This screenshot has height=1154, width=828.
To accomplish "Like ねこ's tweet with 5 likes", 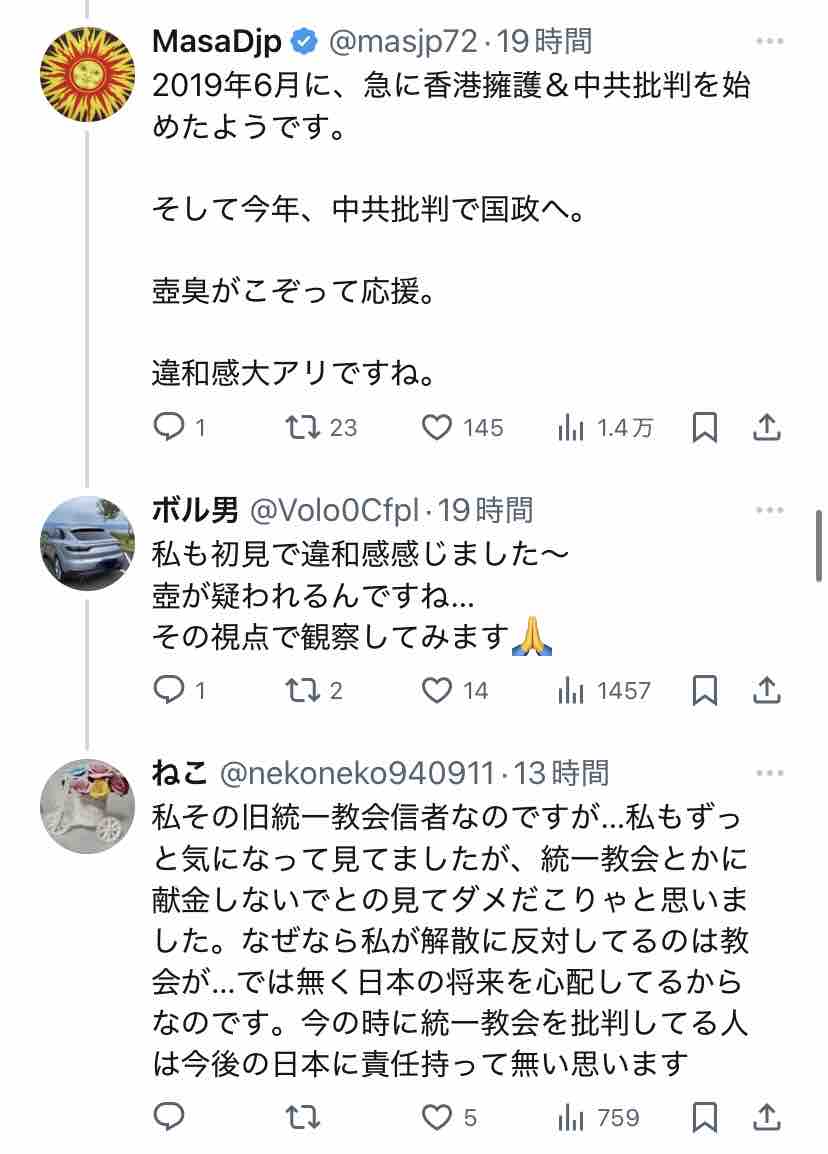I will coord(437,1116).
